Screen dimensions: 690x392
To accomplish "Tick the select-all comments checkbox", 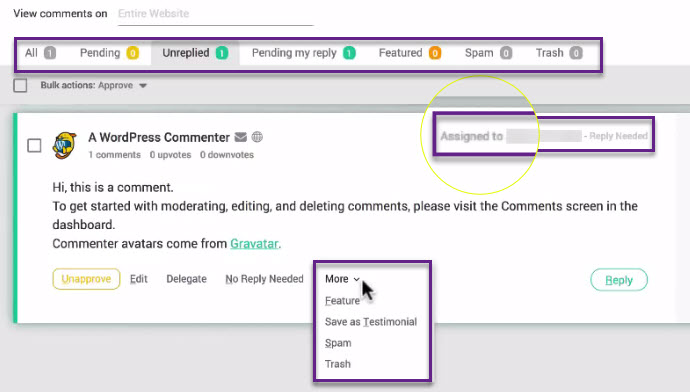I will click(x=20, y=85).
